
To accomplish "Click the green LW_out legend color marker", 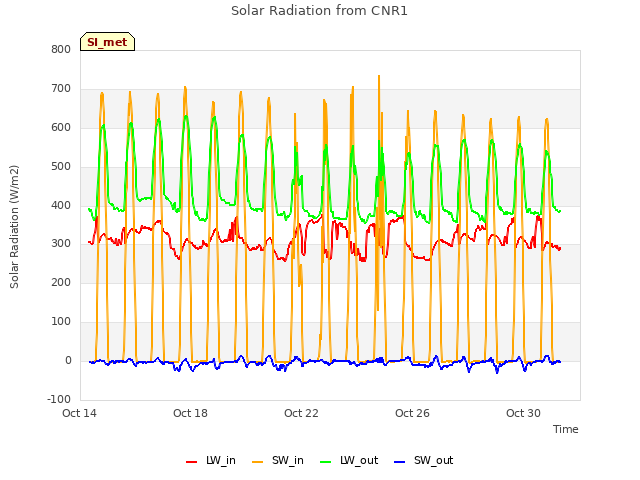I will 326,462.
